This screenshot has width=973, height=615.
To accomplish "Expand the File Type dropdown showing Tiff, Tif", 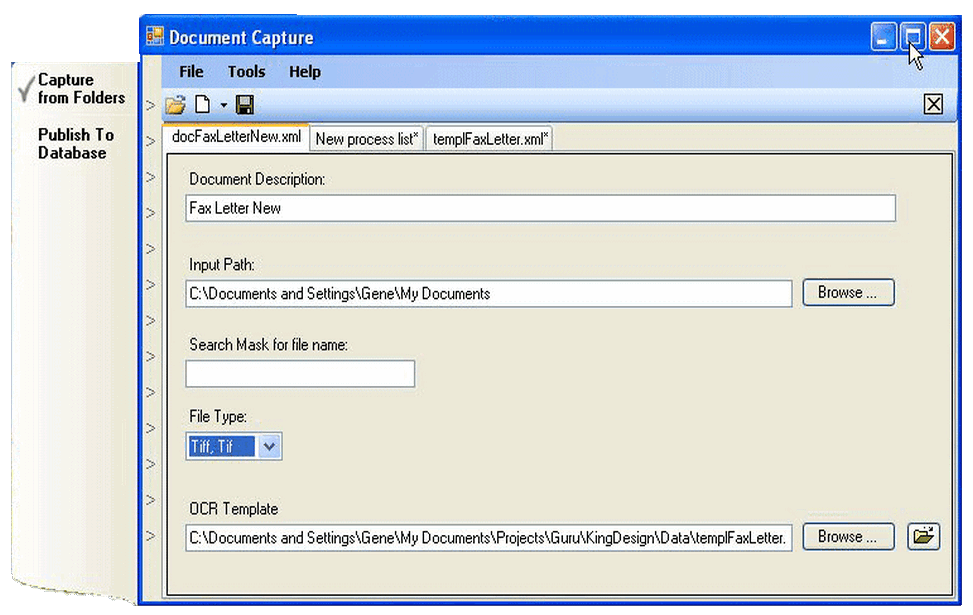I will tap(268, 446).
